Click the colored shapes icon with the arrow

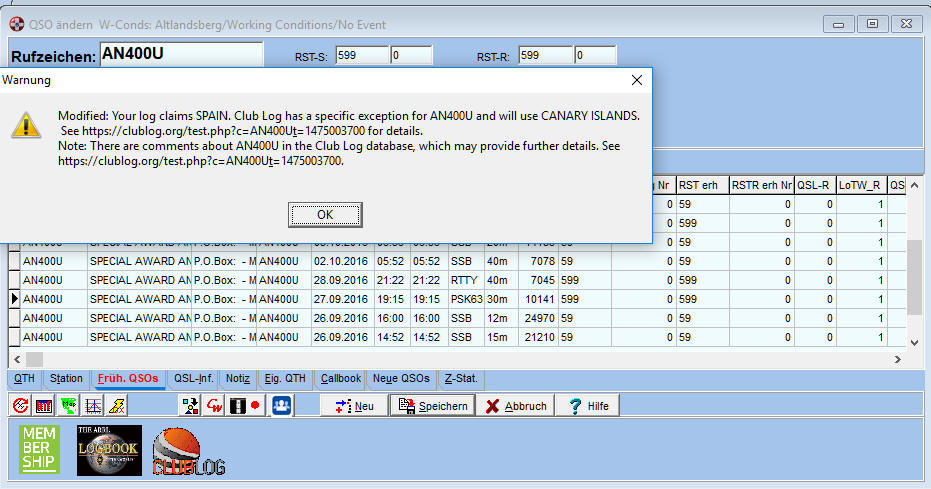click(191, 406)
